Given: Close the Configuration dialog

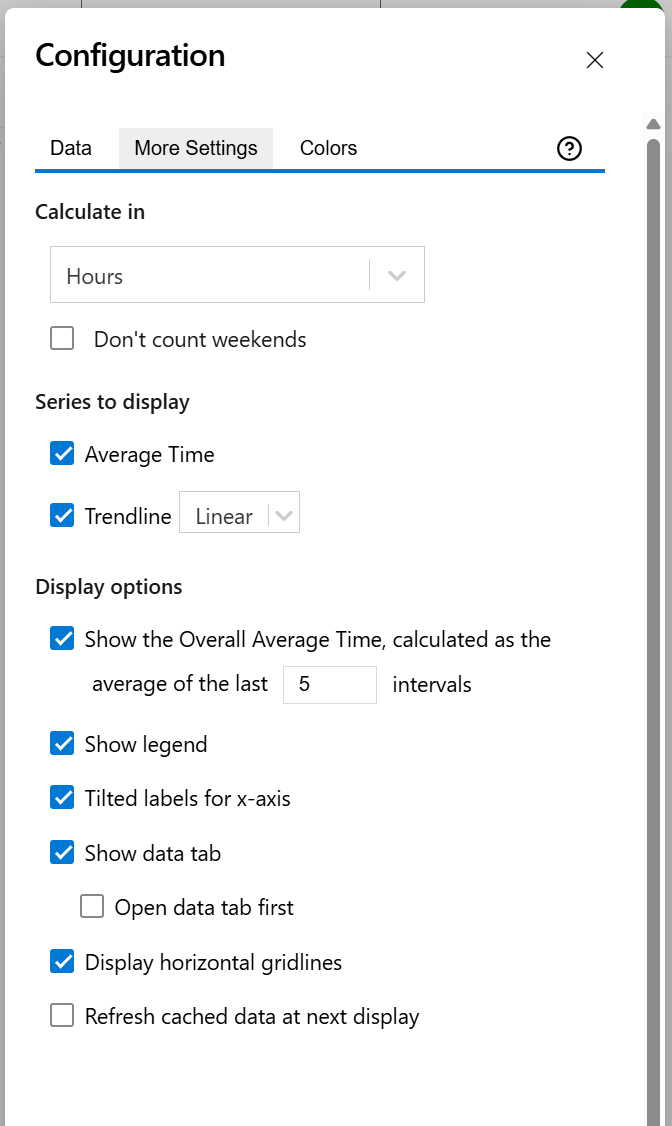Looking at the screenshot, I should click(x=595, y=60).
